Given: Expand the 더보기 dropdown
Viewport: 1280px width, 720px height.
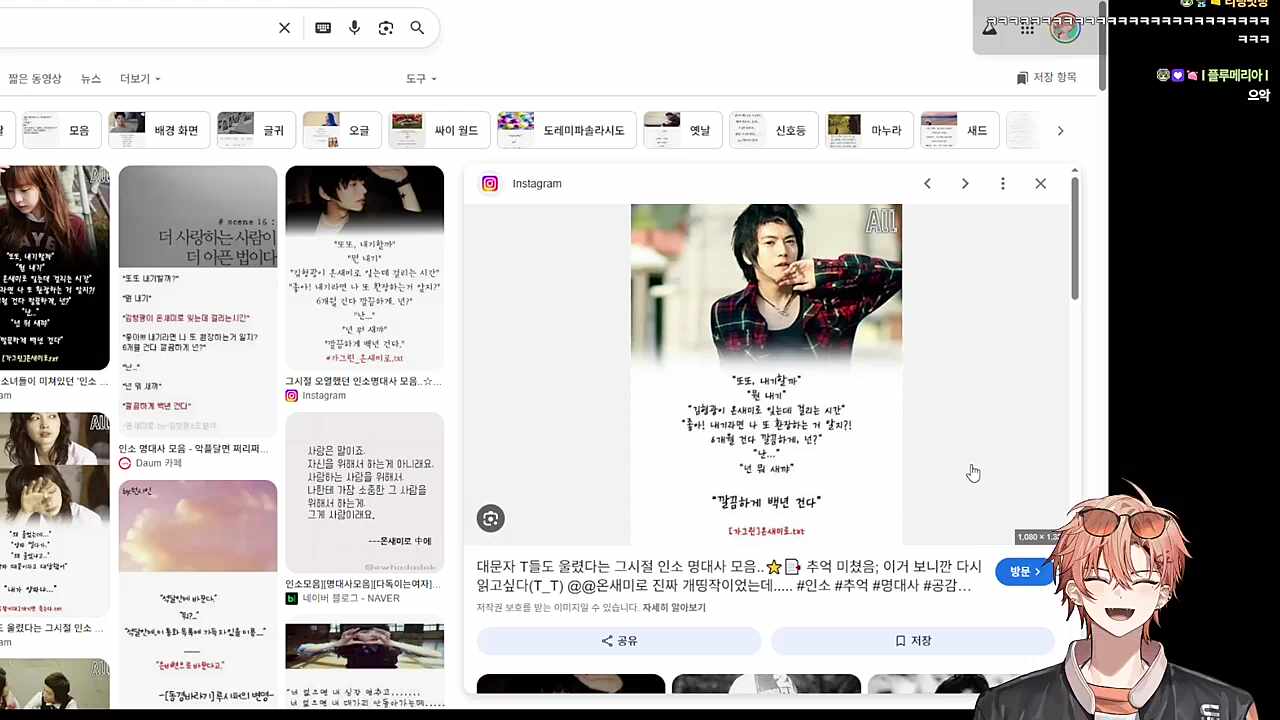Looking at the screenshot, I should pyautogui.click(x=140, y=79).
